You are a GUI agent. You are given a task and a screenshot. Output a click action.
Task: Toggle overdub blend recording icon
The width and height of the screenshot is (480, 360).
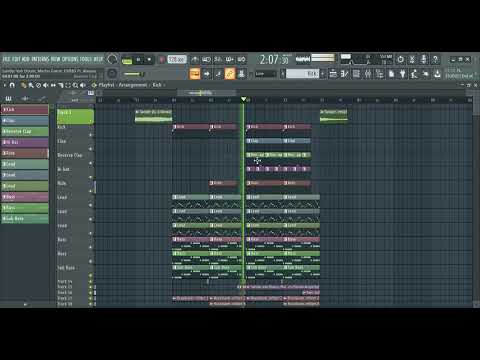tap(230, 60)
